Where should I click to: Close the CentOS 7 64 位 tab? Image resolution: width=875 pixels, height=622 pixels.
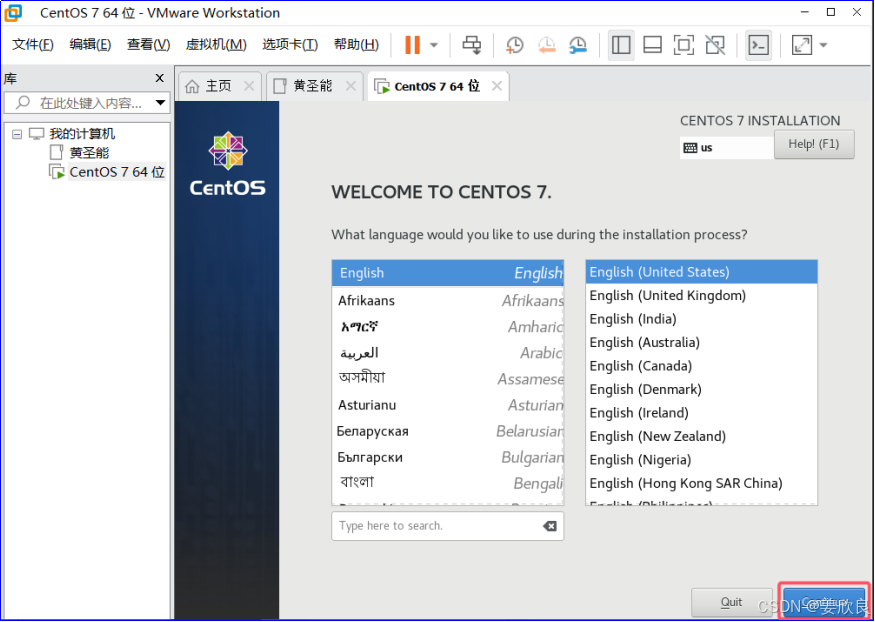pyautogui.click(x=497, y=86)
